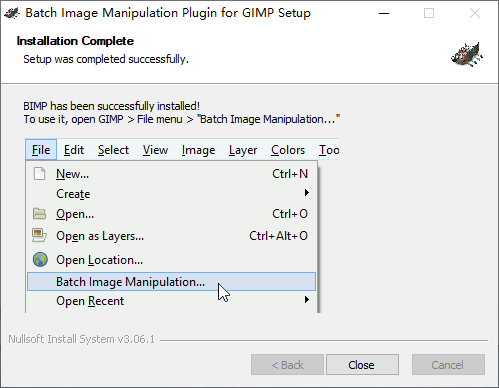
Task: Click the new document icon beside New...
Action: point(39,174)
